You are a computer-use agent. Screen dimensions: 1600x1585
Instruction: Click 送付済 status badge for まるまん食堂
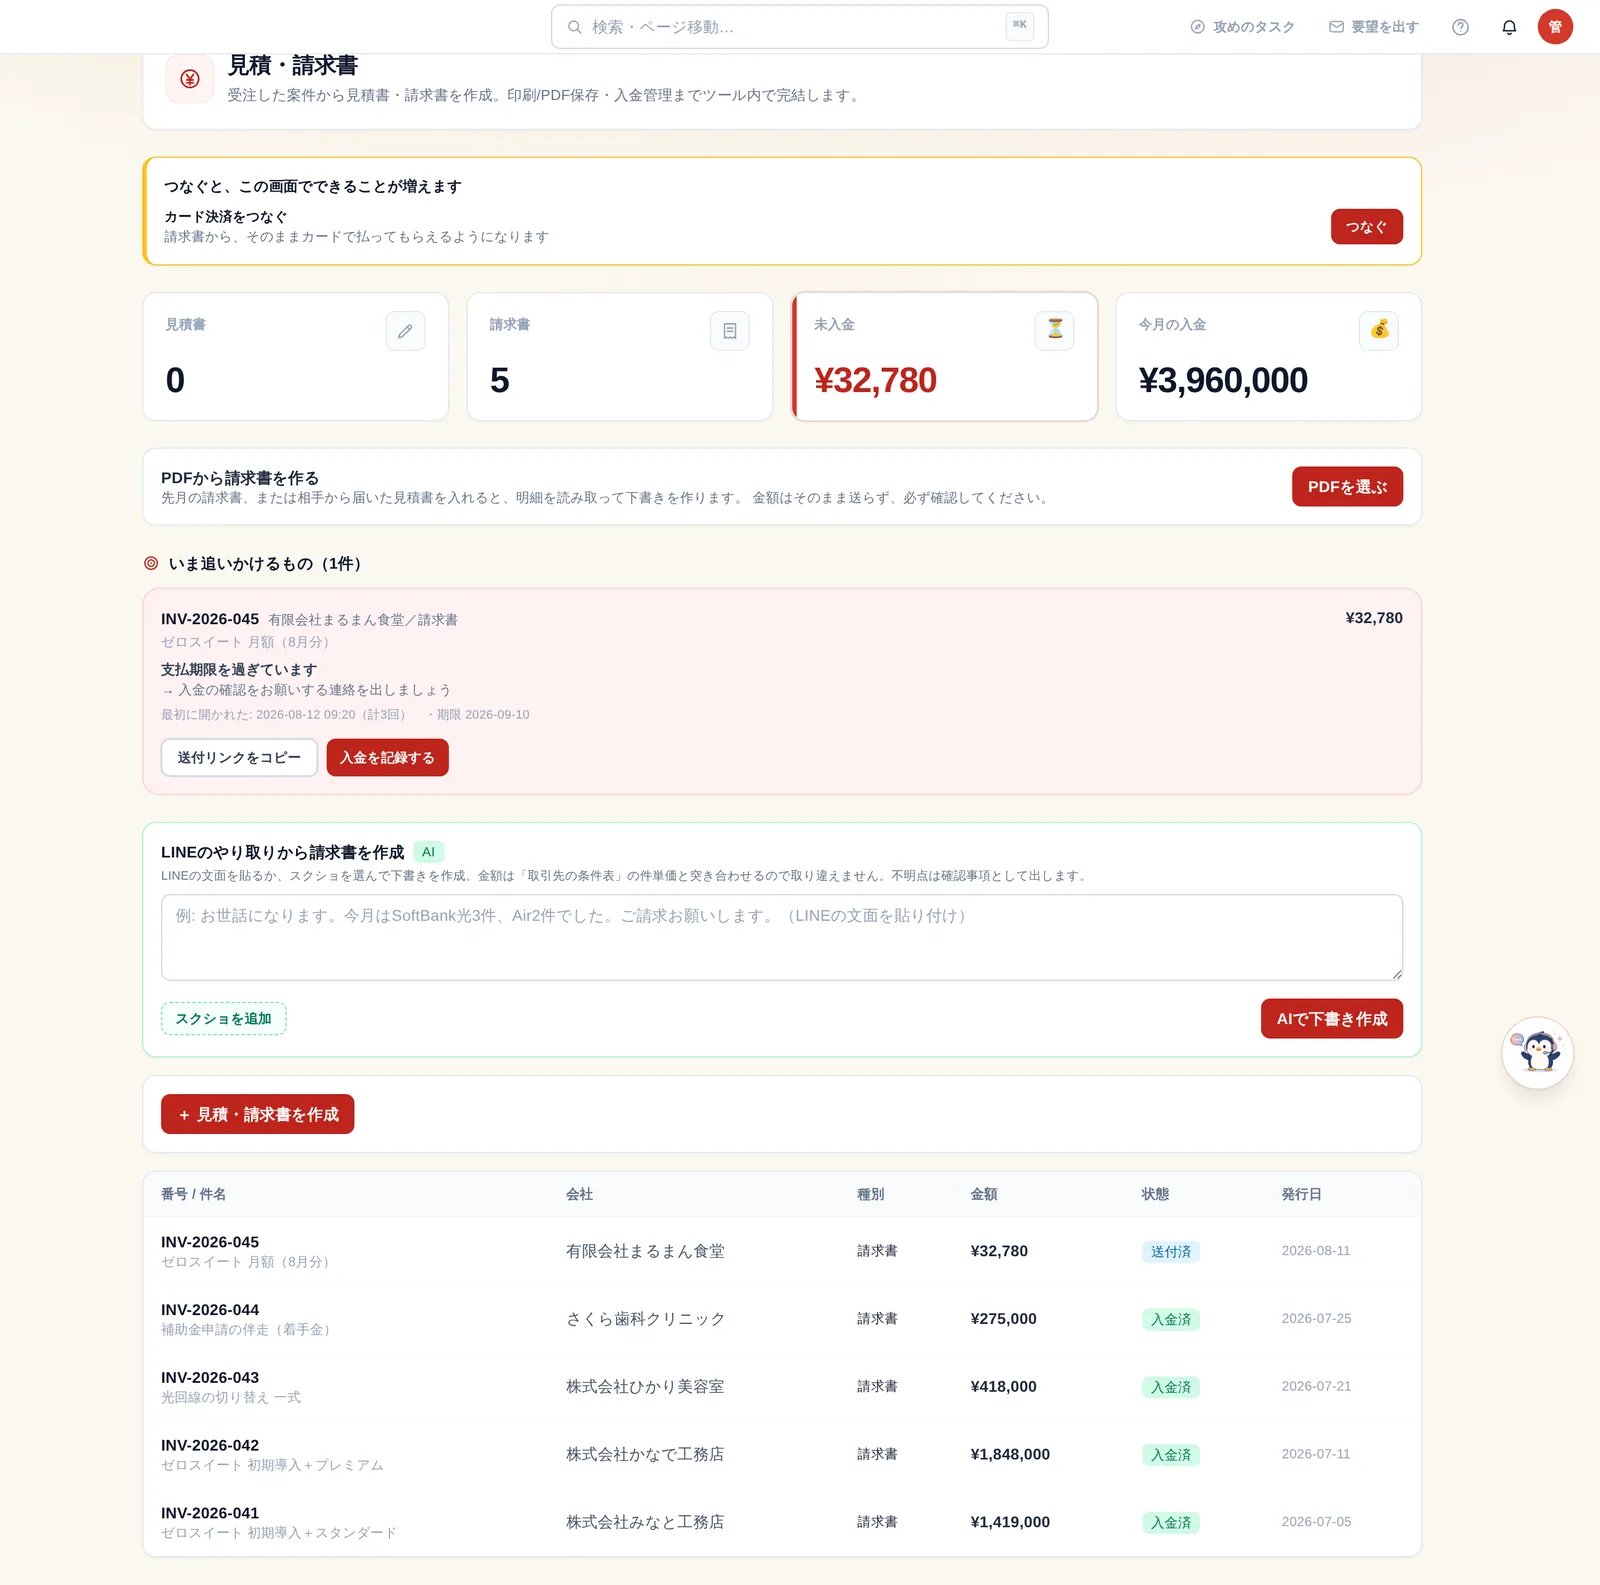coord(1170,1252)
